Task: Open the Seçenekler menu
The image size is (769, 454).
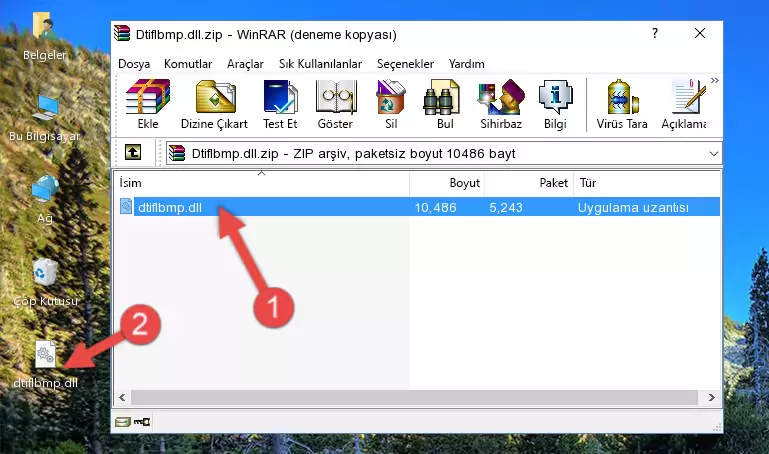Action: click(x=405, y=64)
